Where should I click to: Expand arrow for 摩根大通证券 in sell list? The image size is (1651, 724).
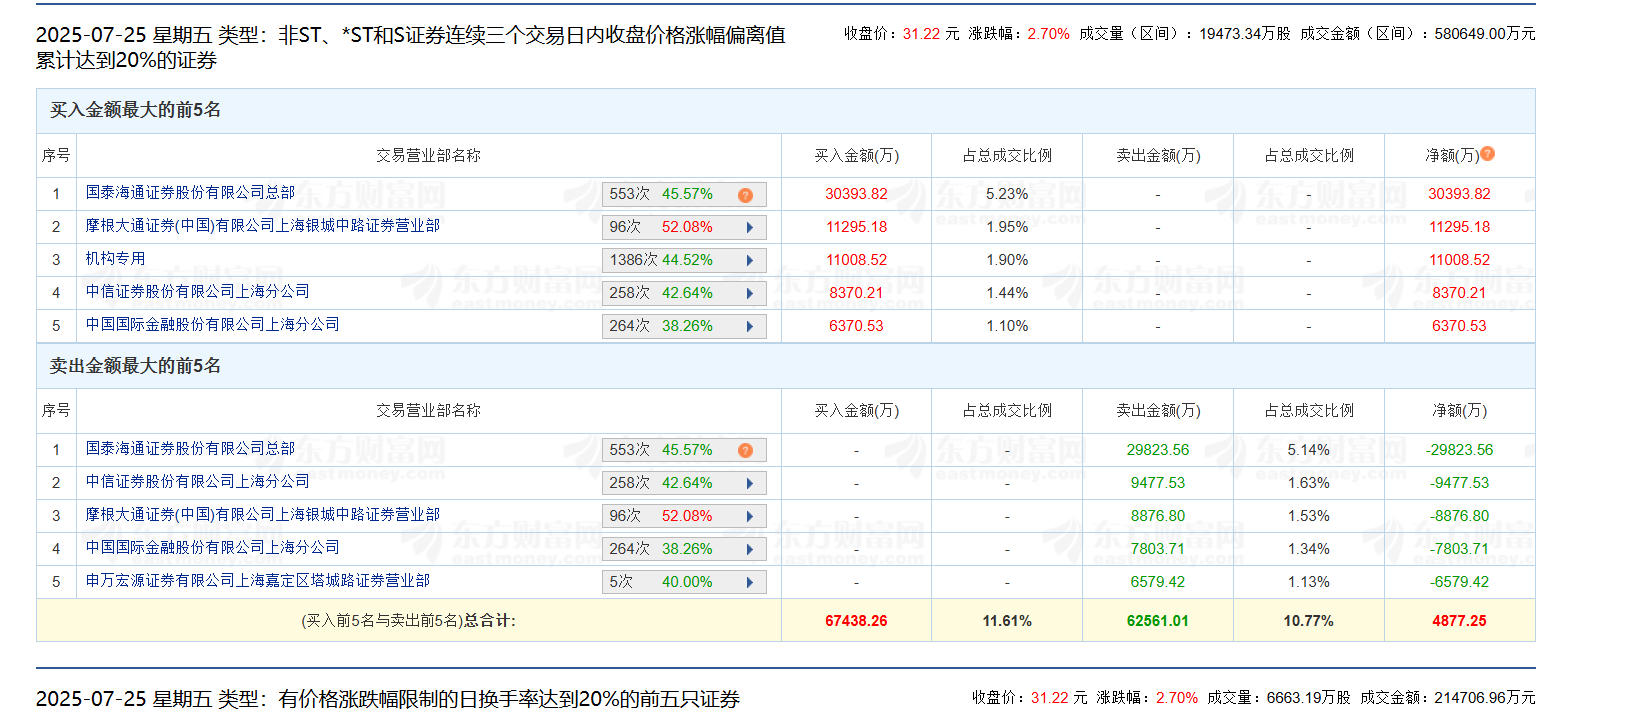click(x=750, y=517)
